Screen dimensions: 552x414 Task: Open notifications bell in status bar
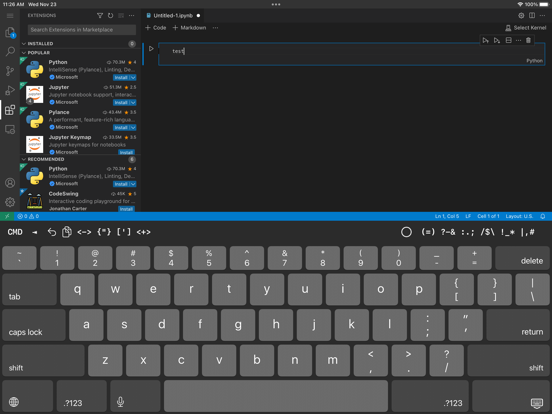542,216
